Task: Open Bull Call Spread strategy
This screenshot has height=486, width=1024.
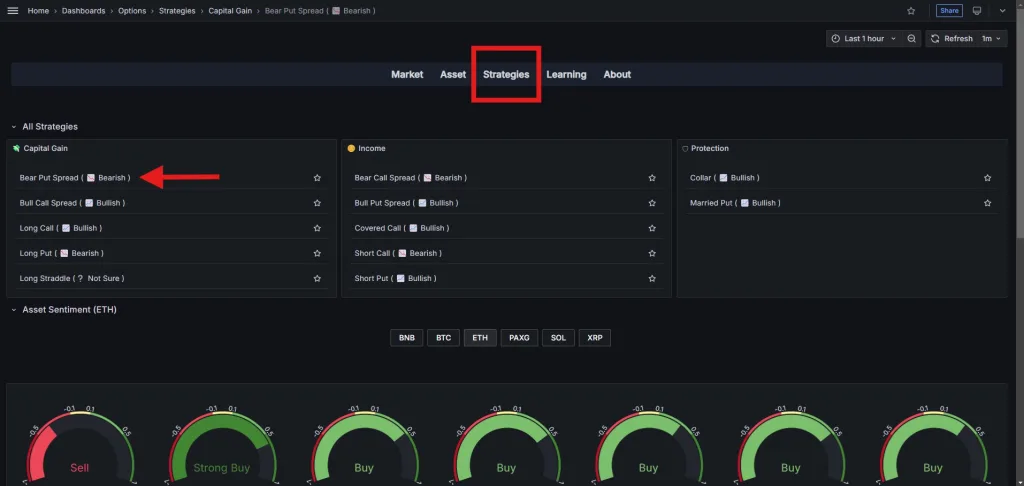Action: click(72, 203)
